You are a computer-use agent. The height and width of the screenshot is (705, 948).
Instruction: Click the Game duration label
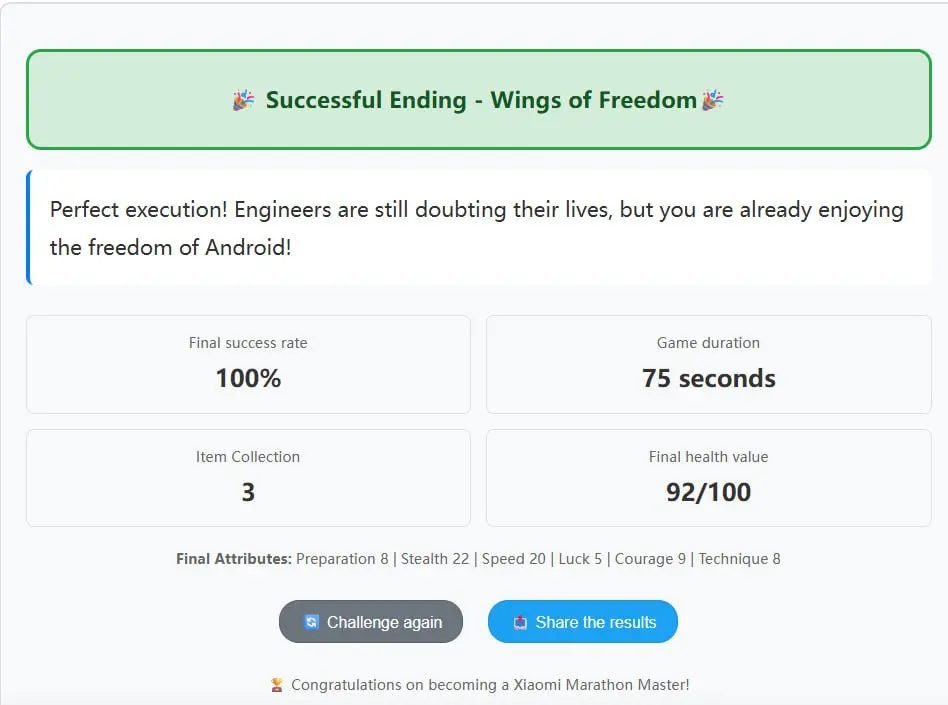point(708,343)
